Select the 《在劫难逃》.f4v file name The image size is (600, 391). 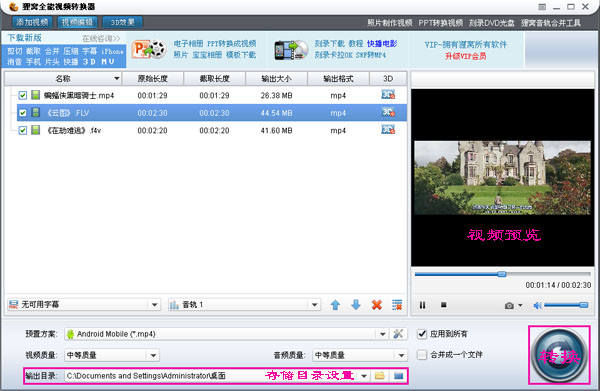coord(73,131)
